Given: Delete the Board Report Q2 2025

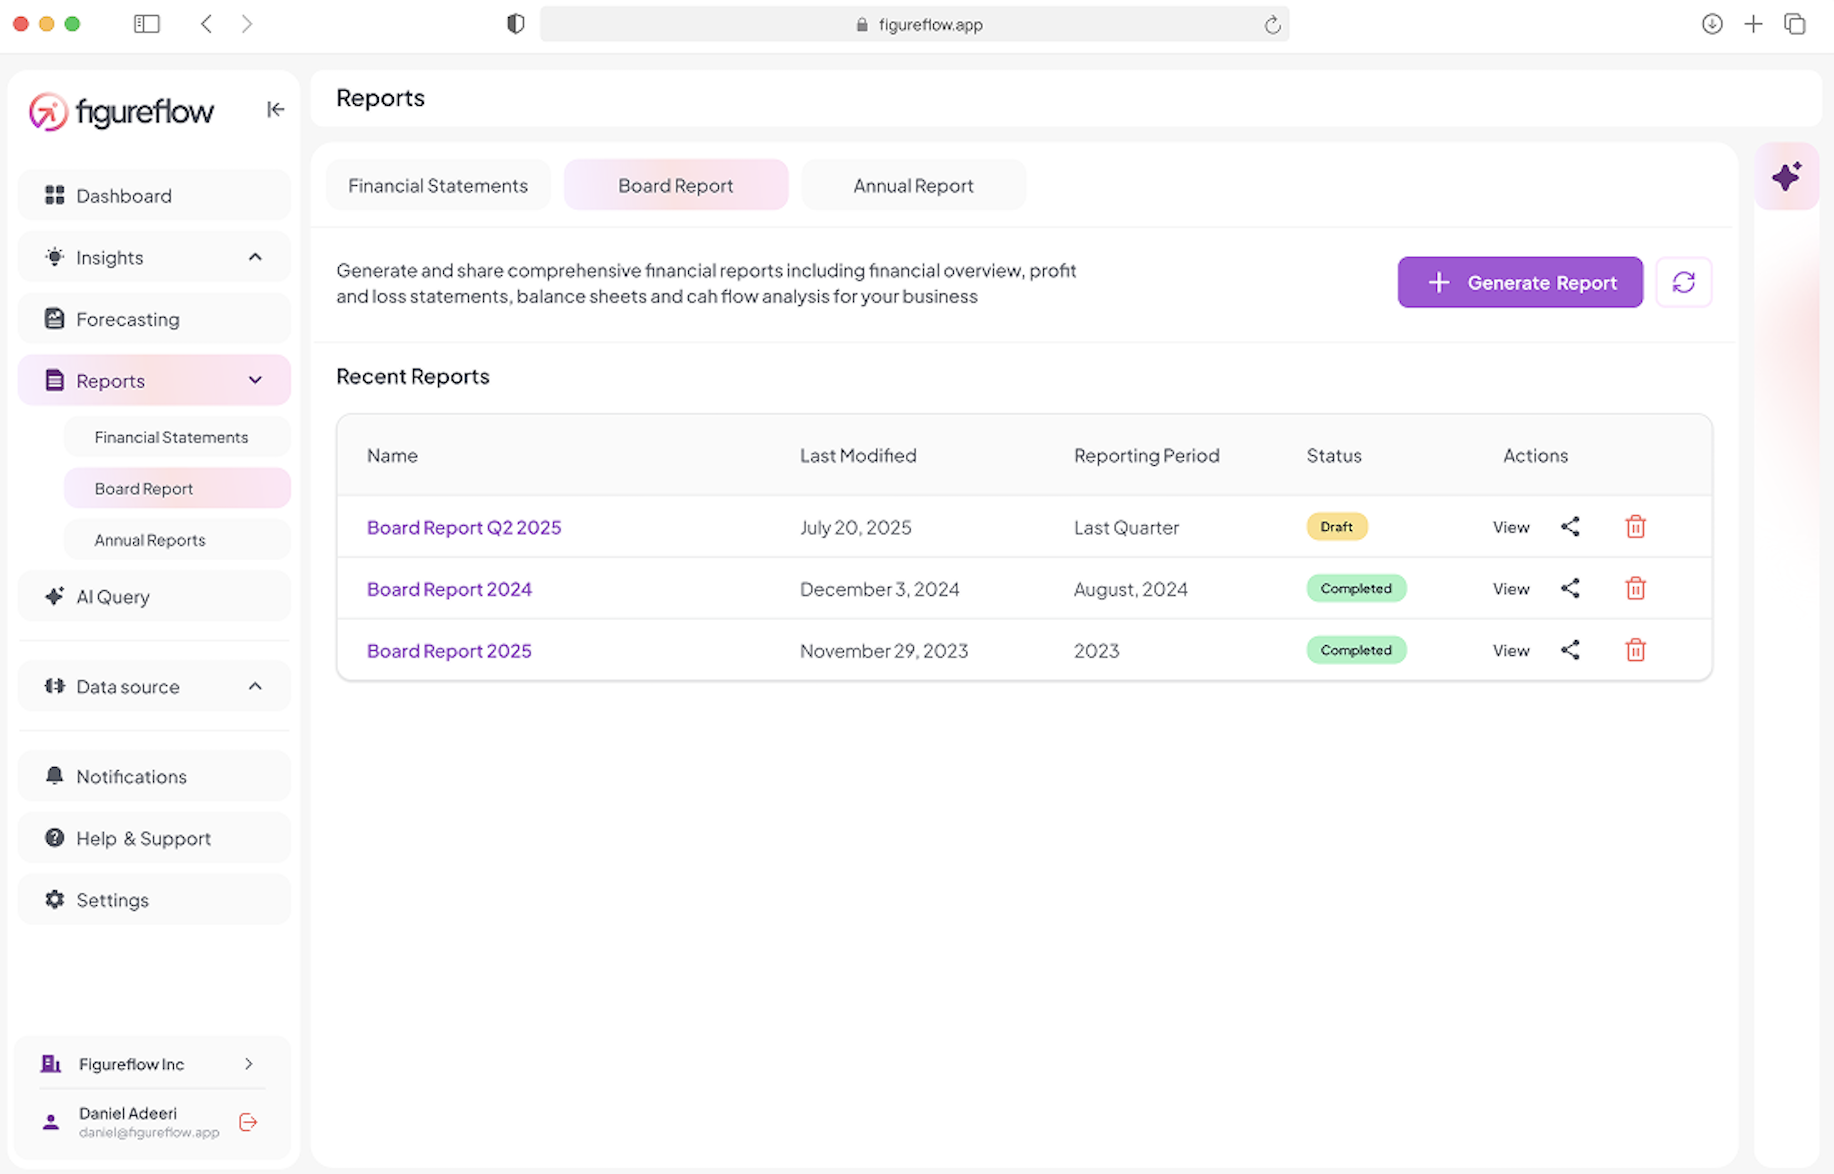Looking at the screenshot, I should 1635,527.
